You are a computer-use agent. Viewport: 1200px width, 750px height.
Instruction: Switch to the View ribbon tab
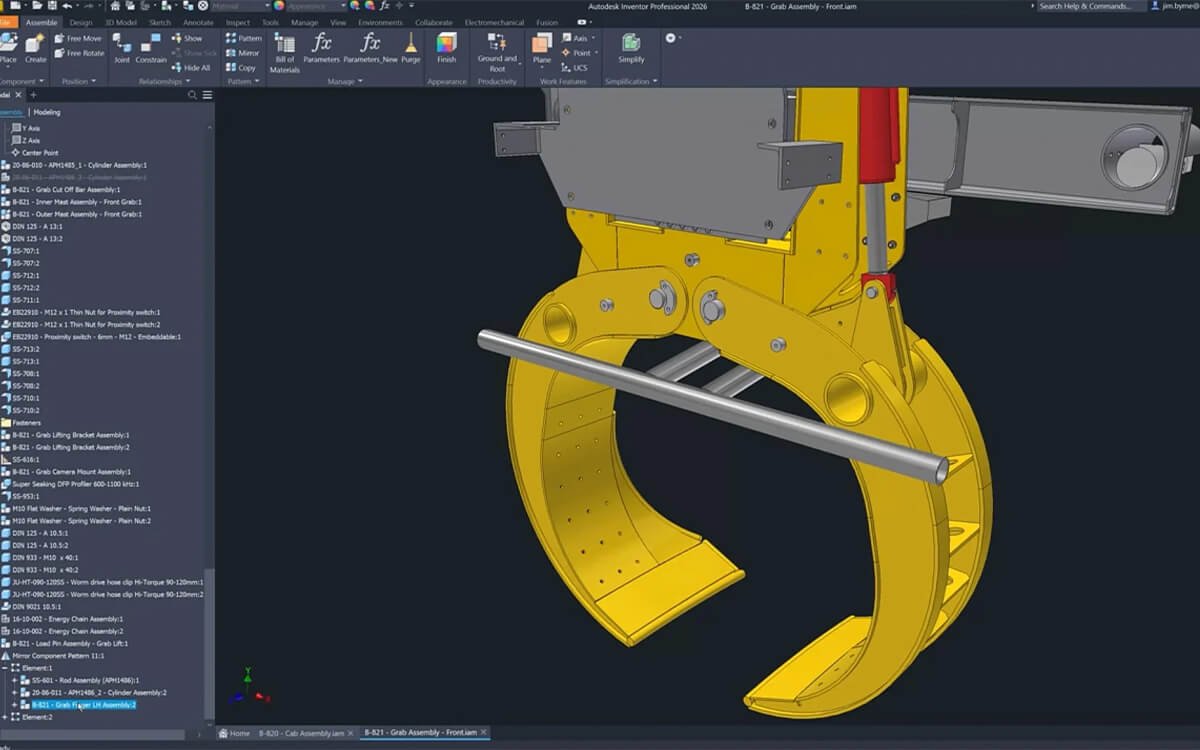(x=338, y=20)
